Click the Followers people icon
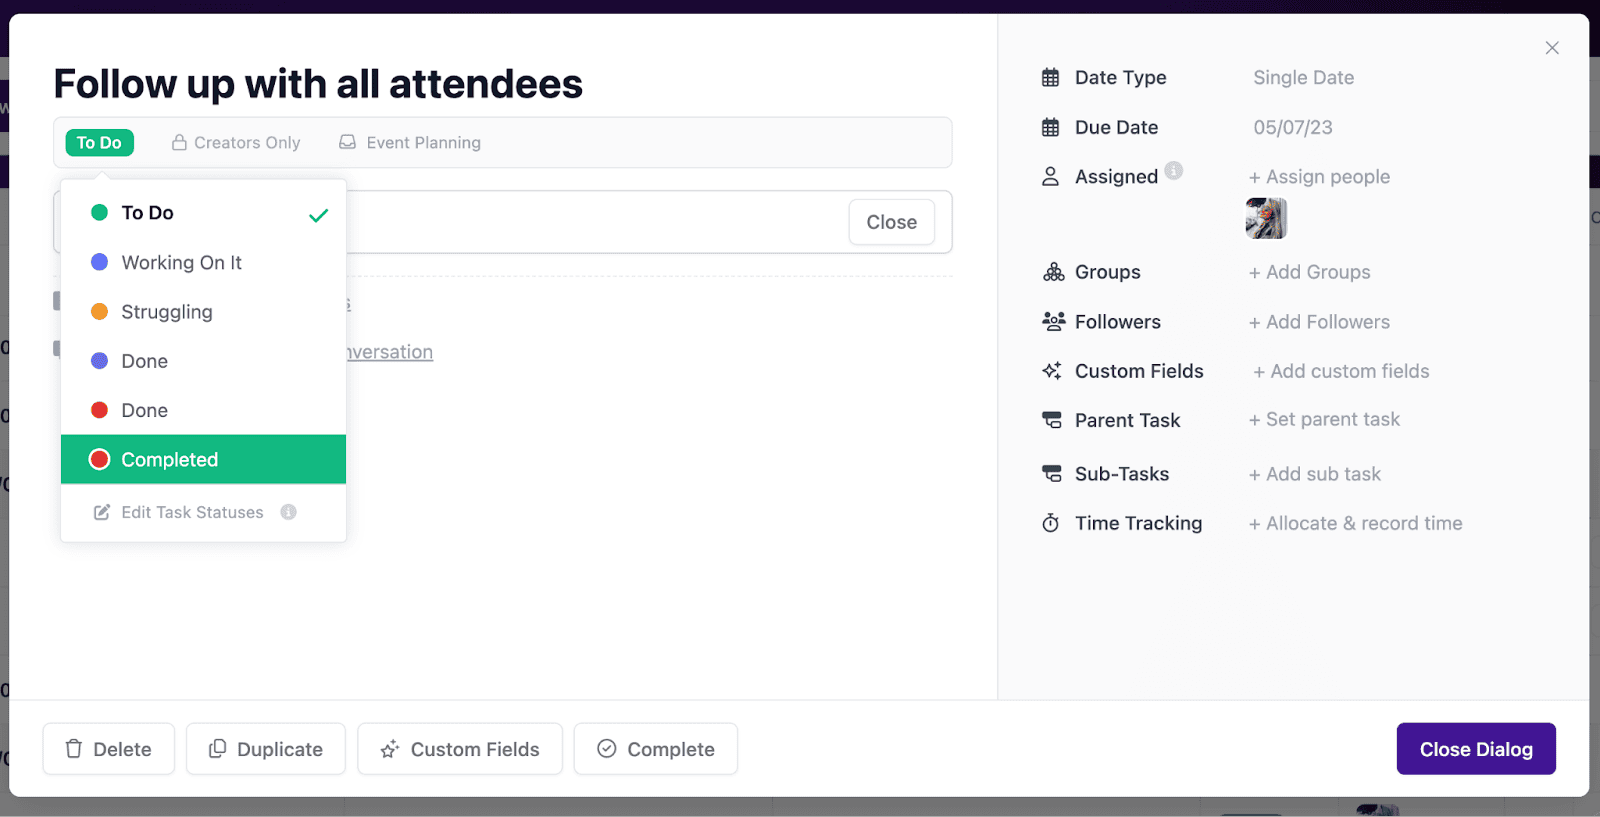1600x817 pixels. [x=1053, y=321]
